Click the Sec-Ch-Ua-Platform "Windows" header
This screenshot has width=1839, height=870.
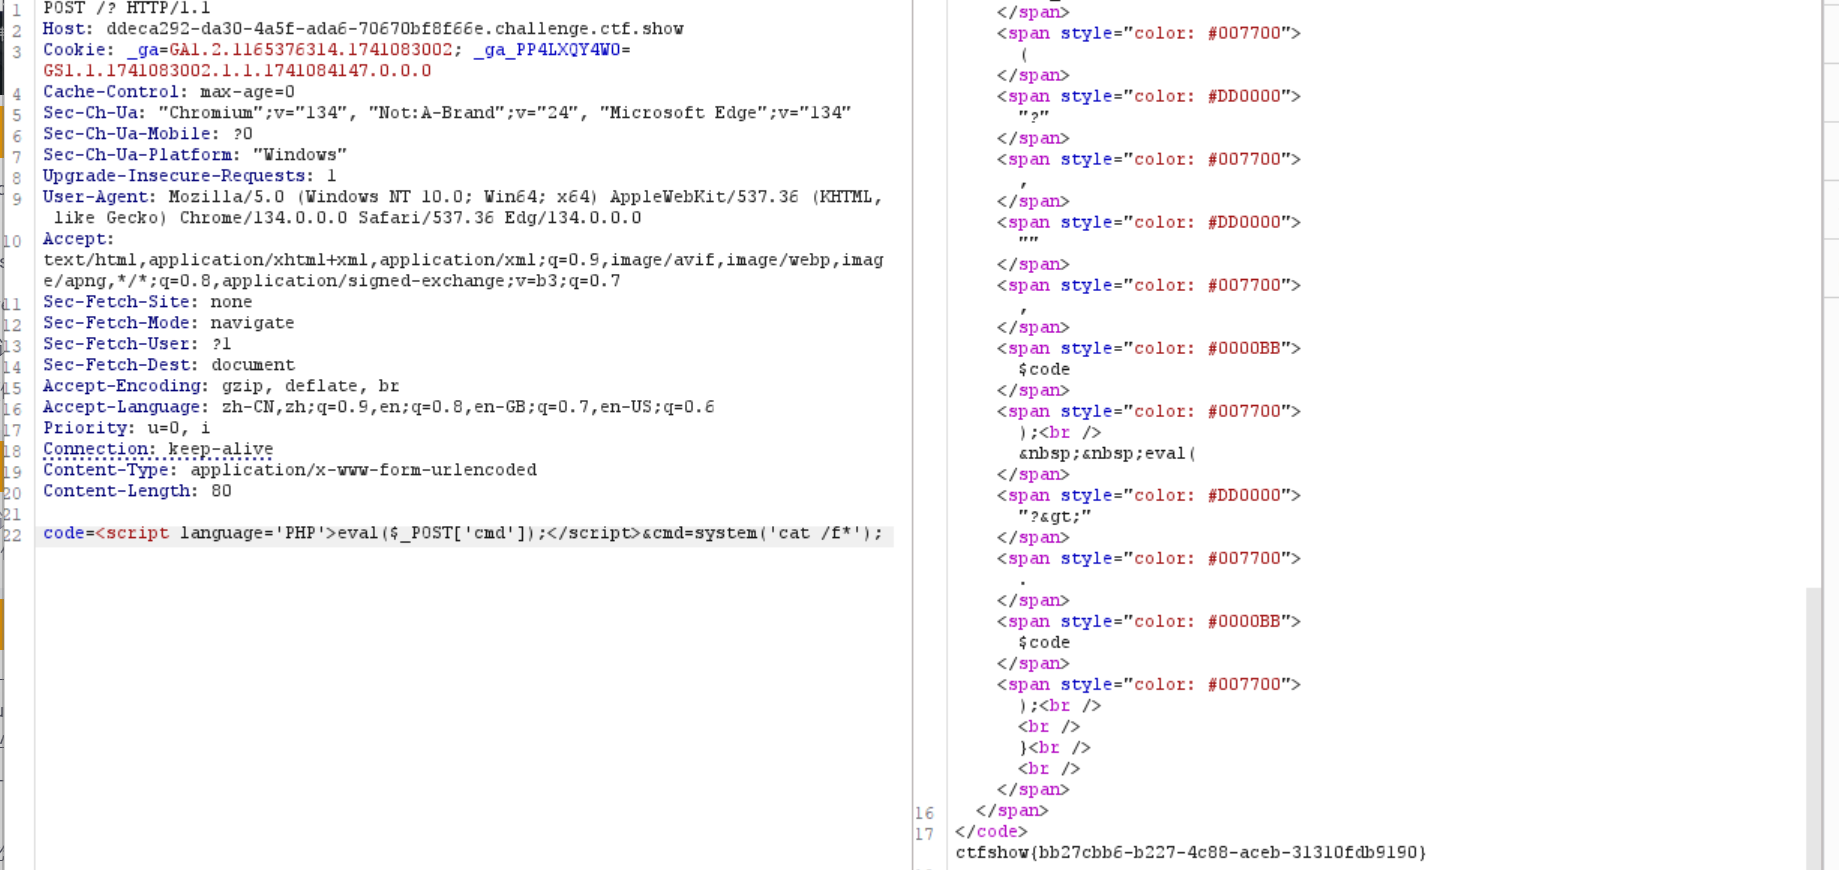coord(195,155)
